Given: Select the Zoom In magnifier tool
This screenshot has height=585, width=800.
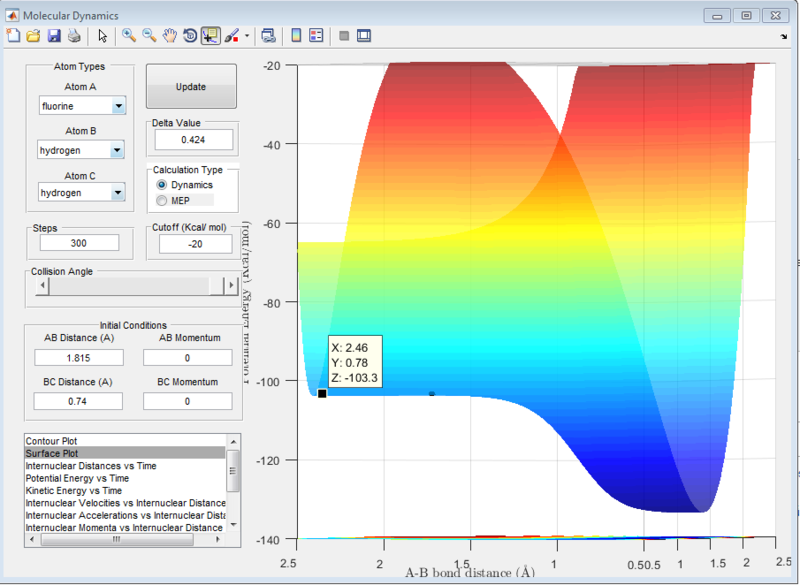Looking at the screenshot, I should 128,36.
